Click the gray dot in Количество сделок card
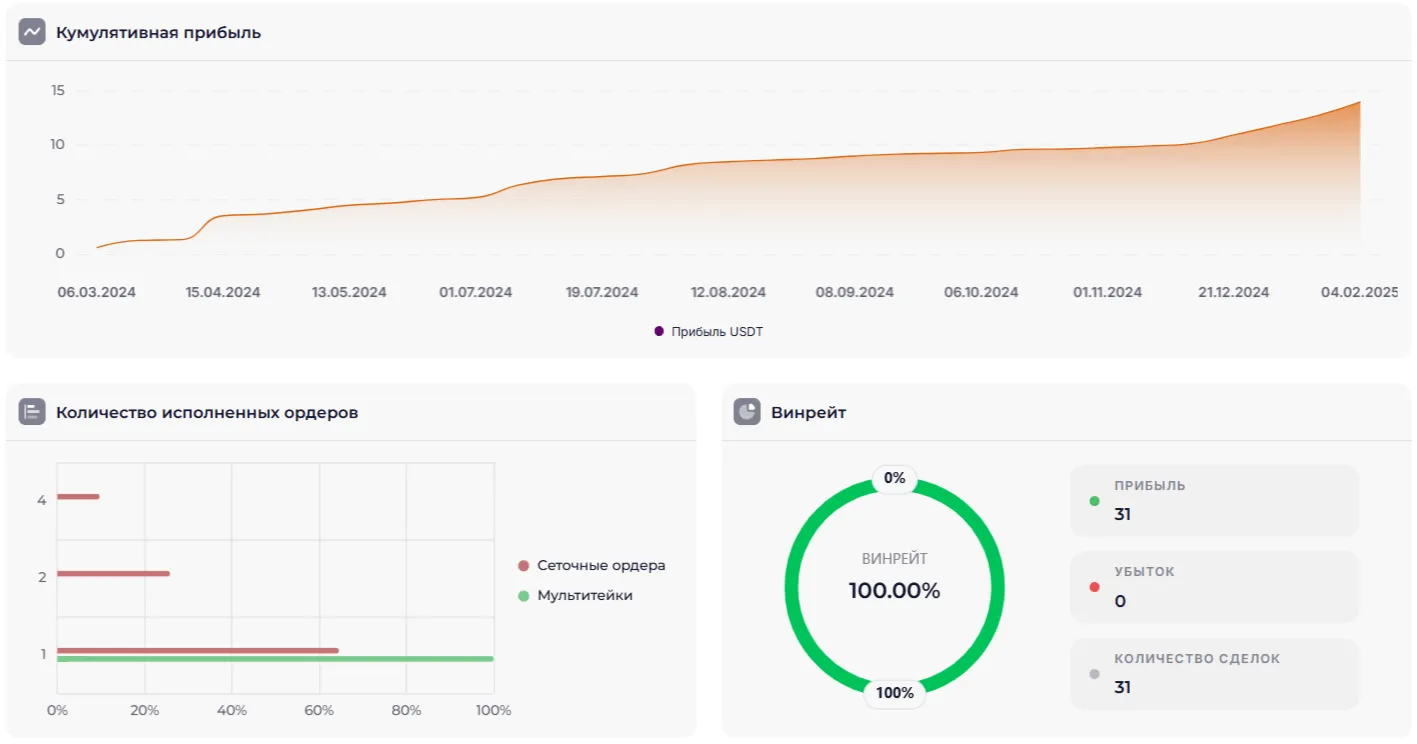Image resolution: width=1417 pixels, height=744 pixels. point(1094,674)
